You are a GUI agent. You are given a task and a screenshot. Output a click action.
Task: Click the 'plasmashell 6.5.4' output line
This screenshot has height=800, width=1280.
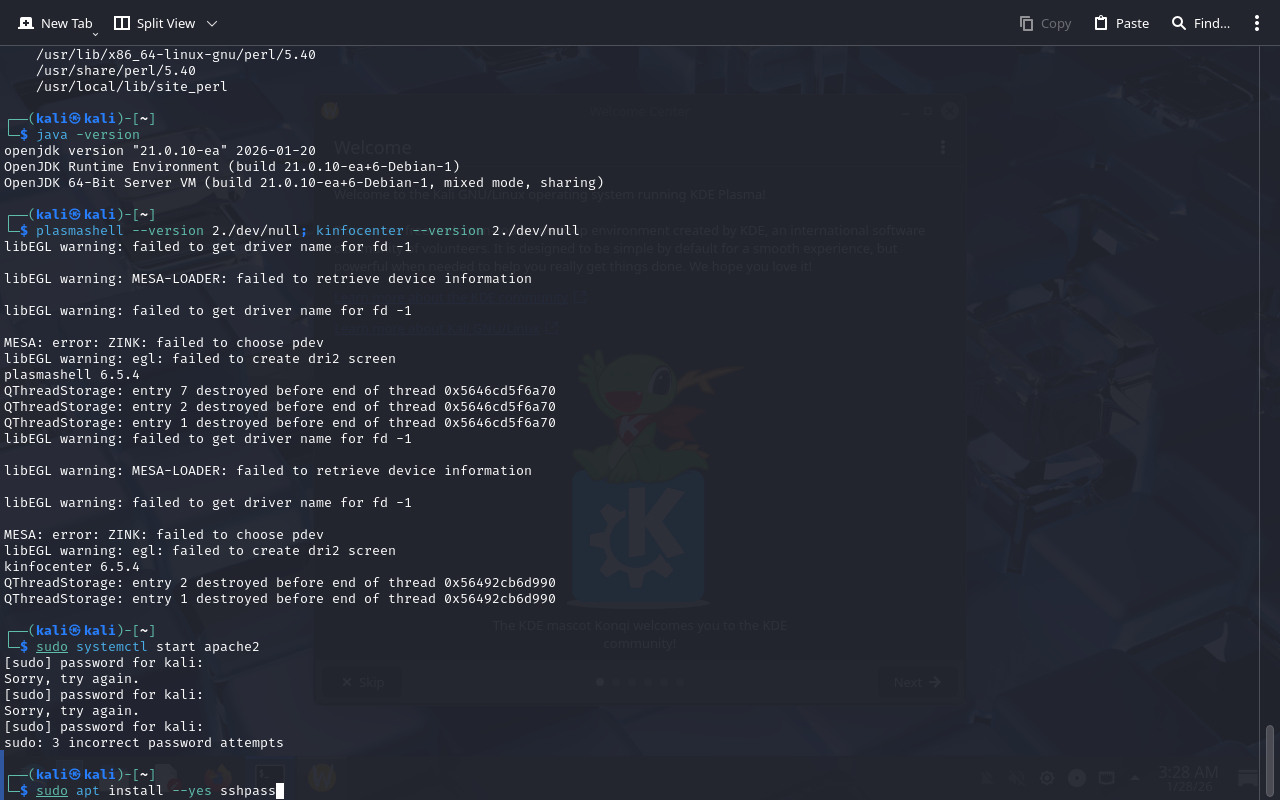[x=72, y=375]
